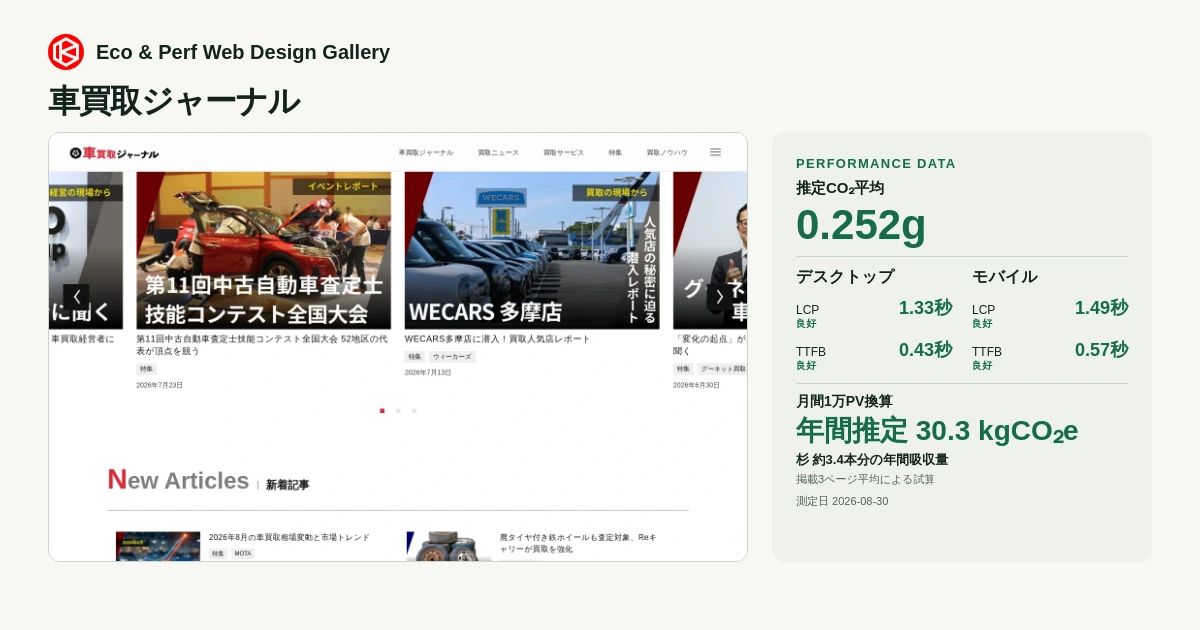The height and width of the screenshot is (630, 1200).
Task: Go to previous carousel slide arrow
Action: (76, 296)
